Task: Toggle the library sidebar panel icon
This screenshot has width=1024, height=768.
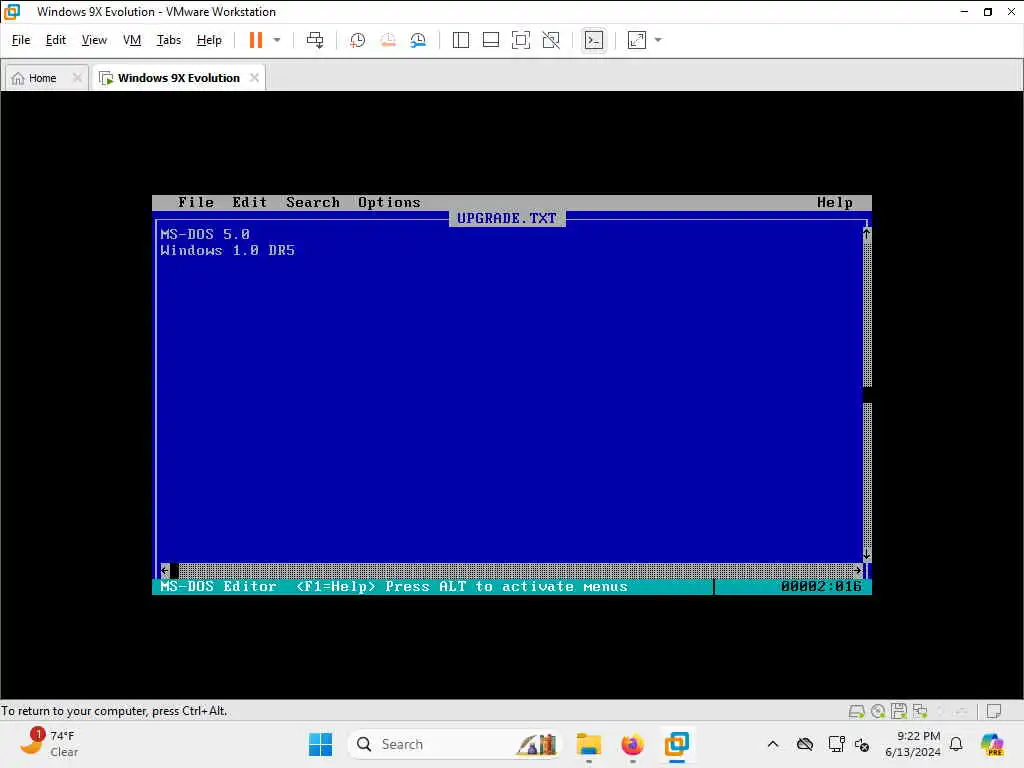Action: click(x=460, y=40)
